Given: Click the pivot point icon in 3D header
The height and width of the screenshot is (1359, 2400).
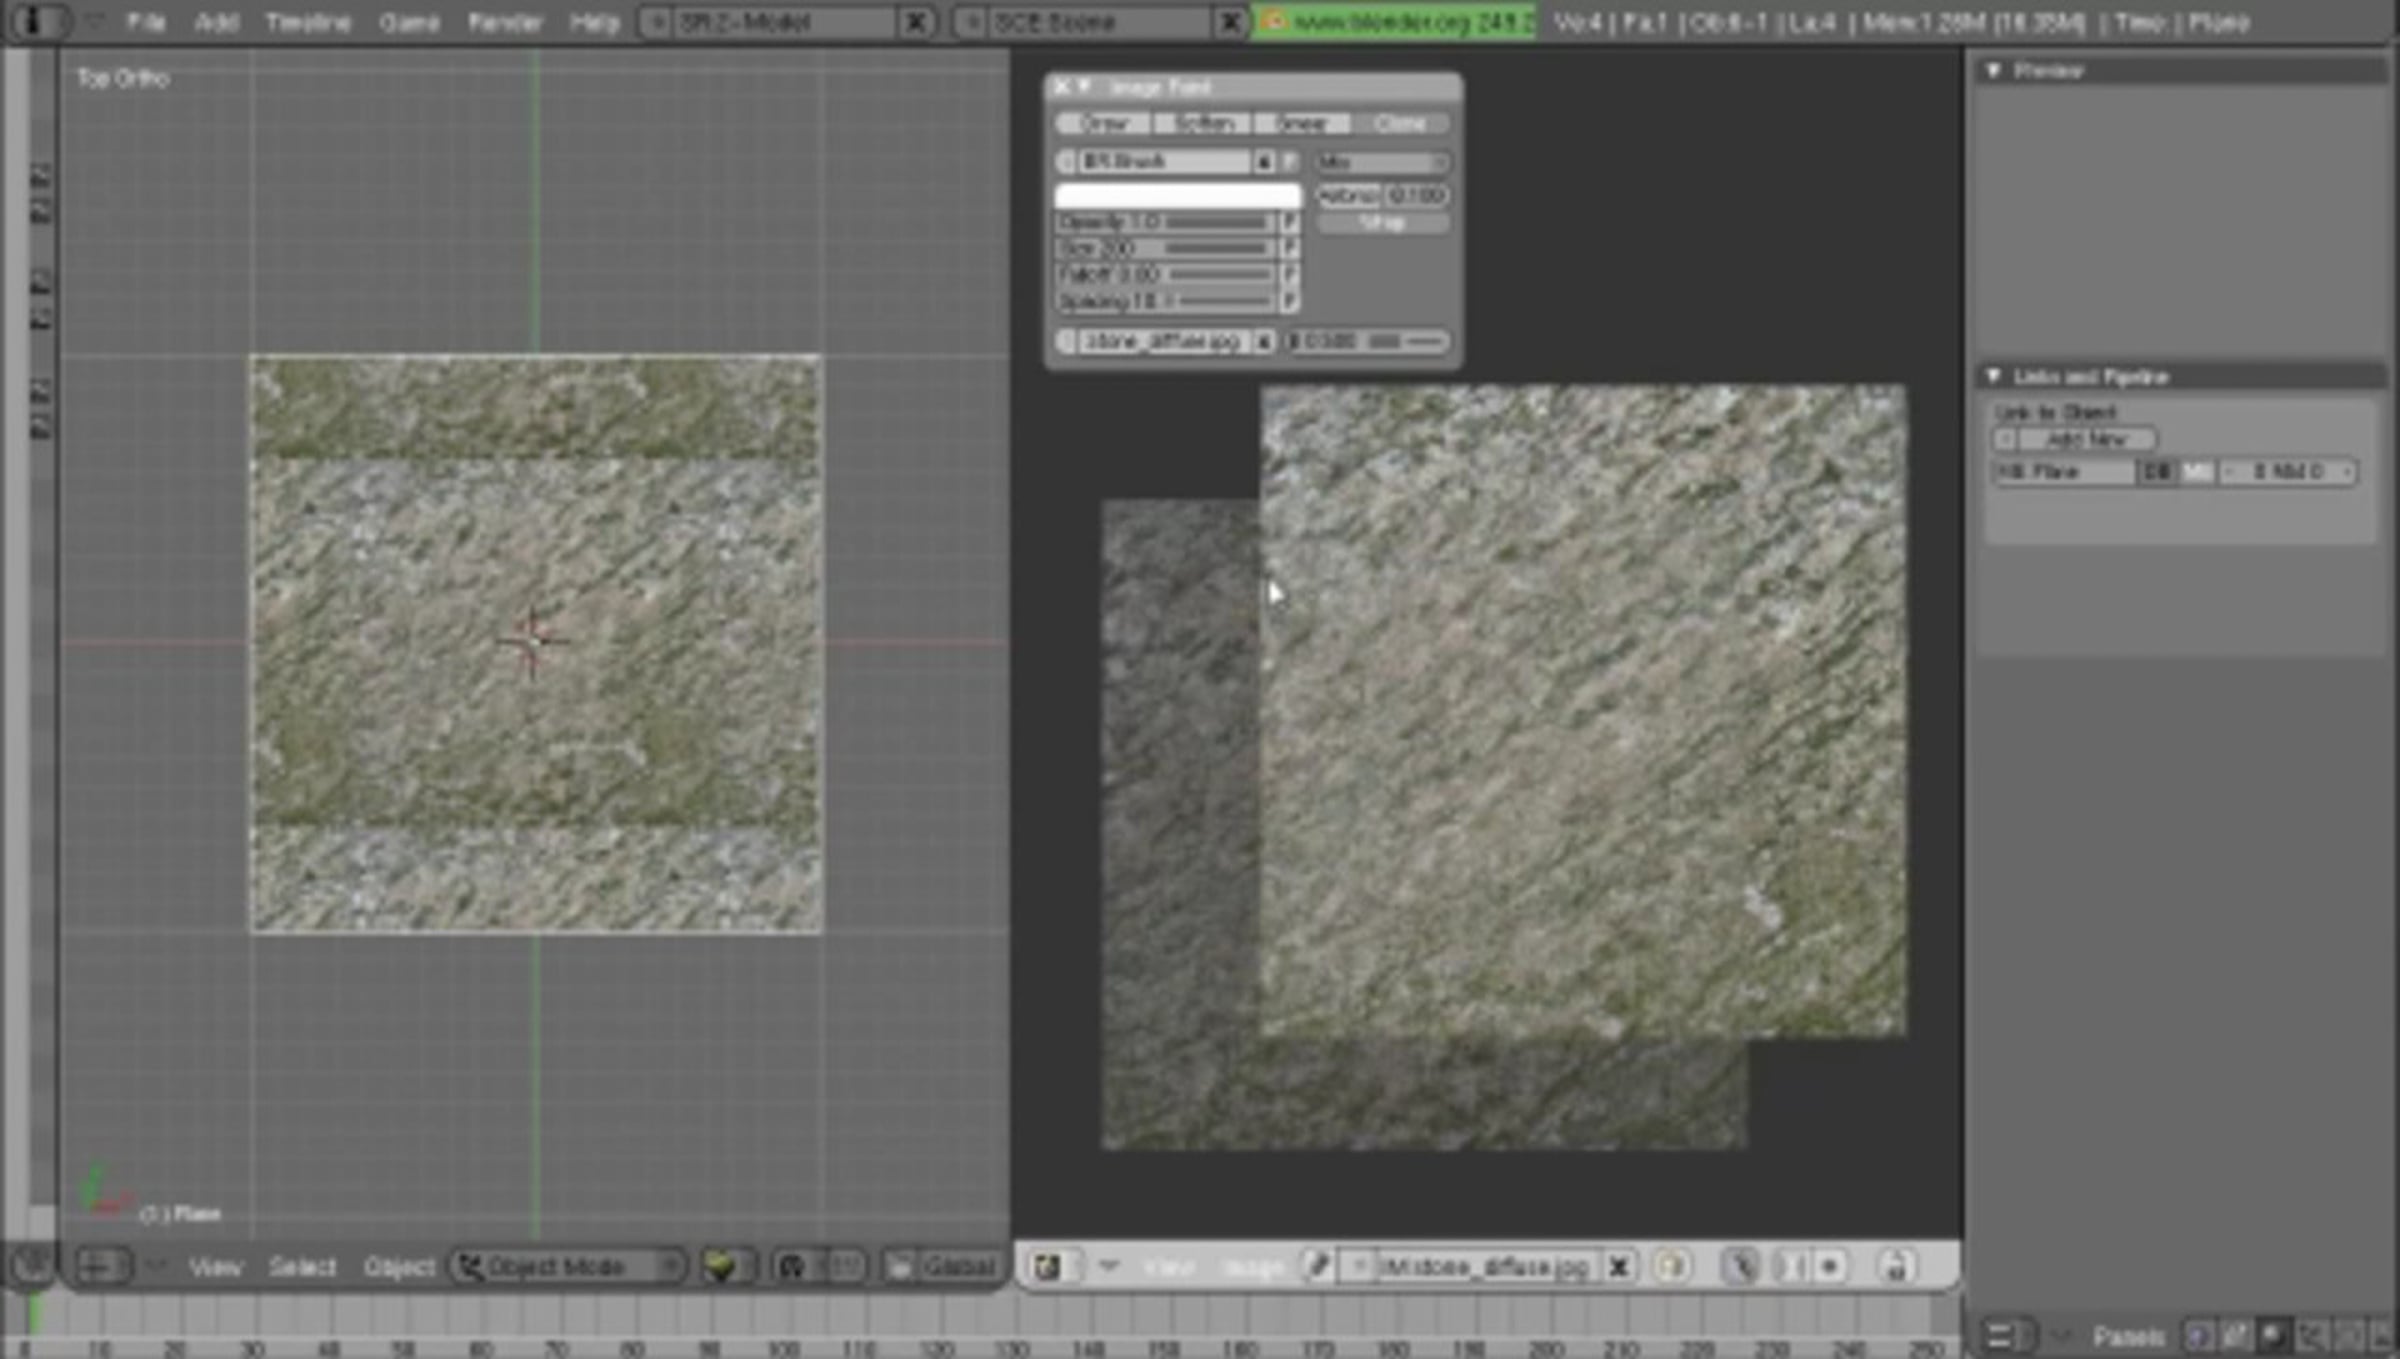Looking at the screenshot, I should pos(792,1266).
